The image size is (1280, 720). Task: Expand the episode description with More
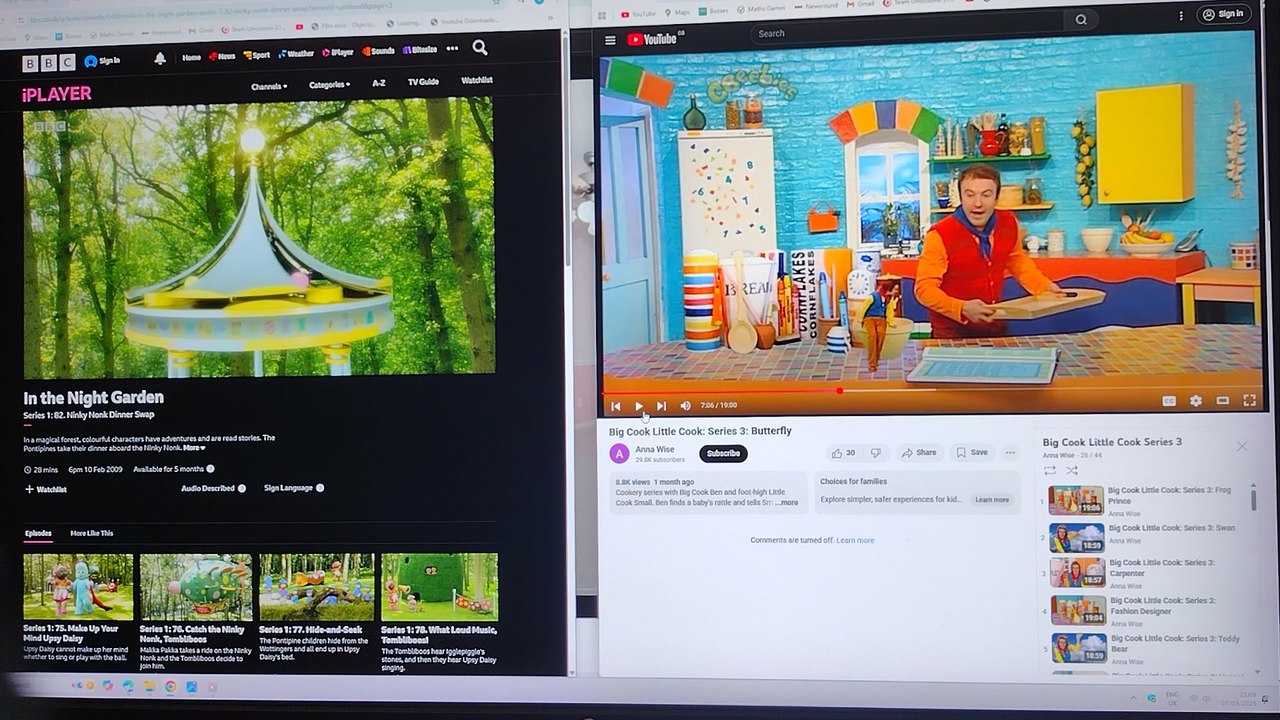(194, 447)
